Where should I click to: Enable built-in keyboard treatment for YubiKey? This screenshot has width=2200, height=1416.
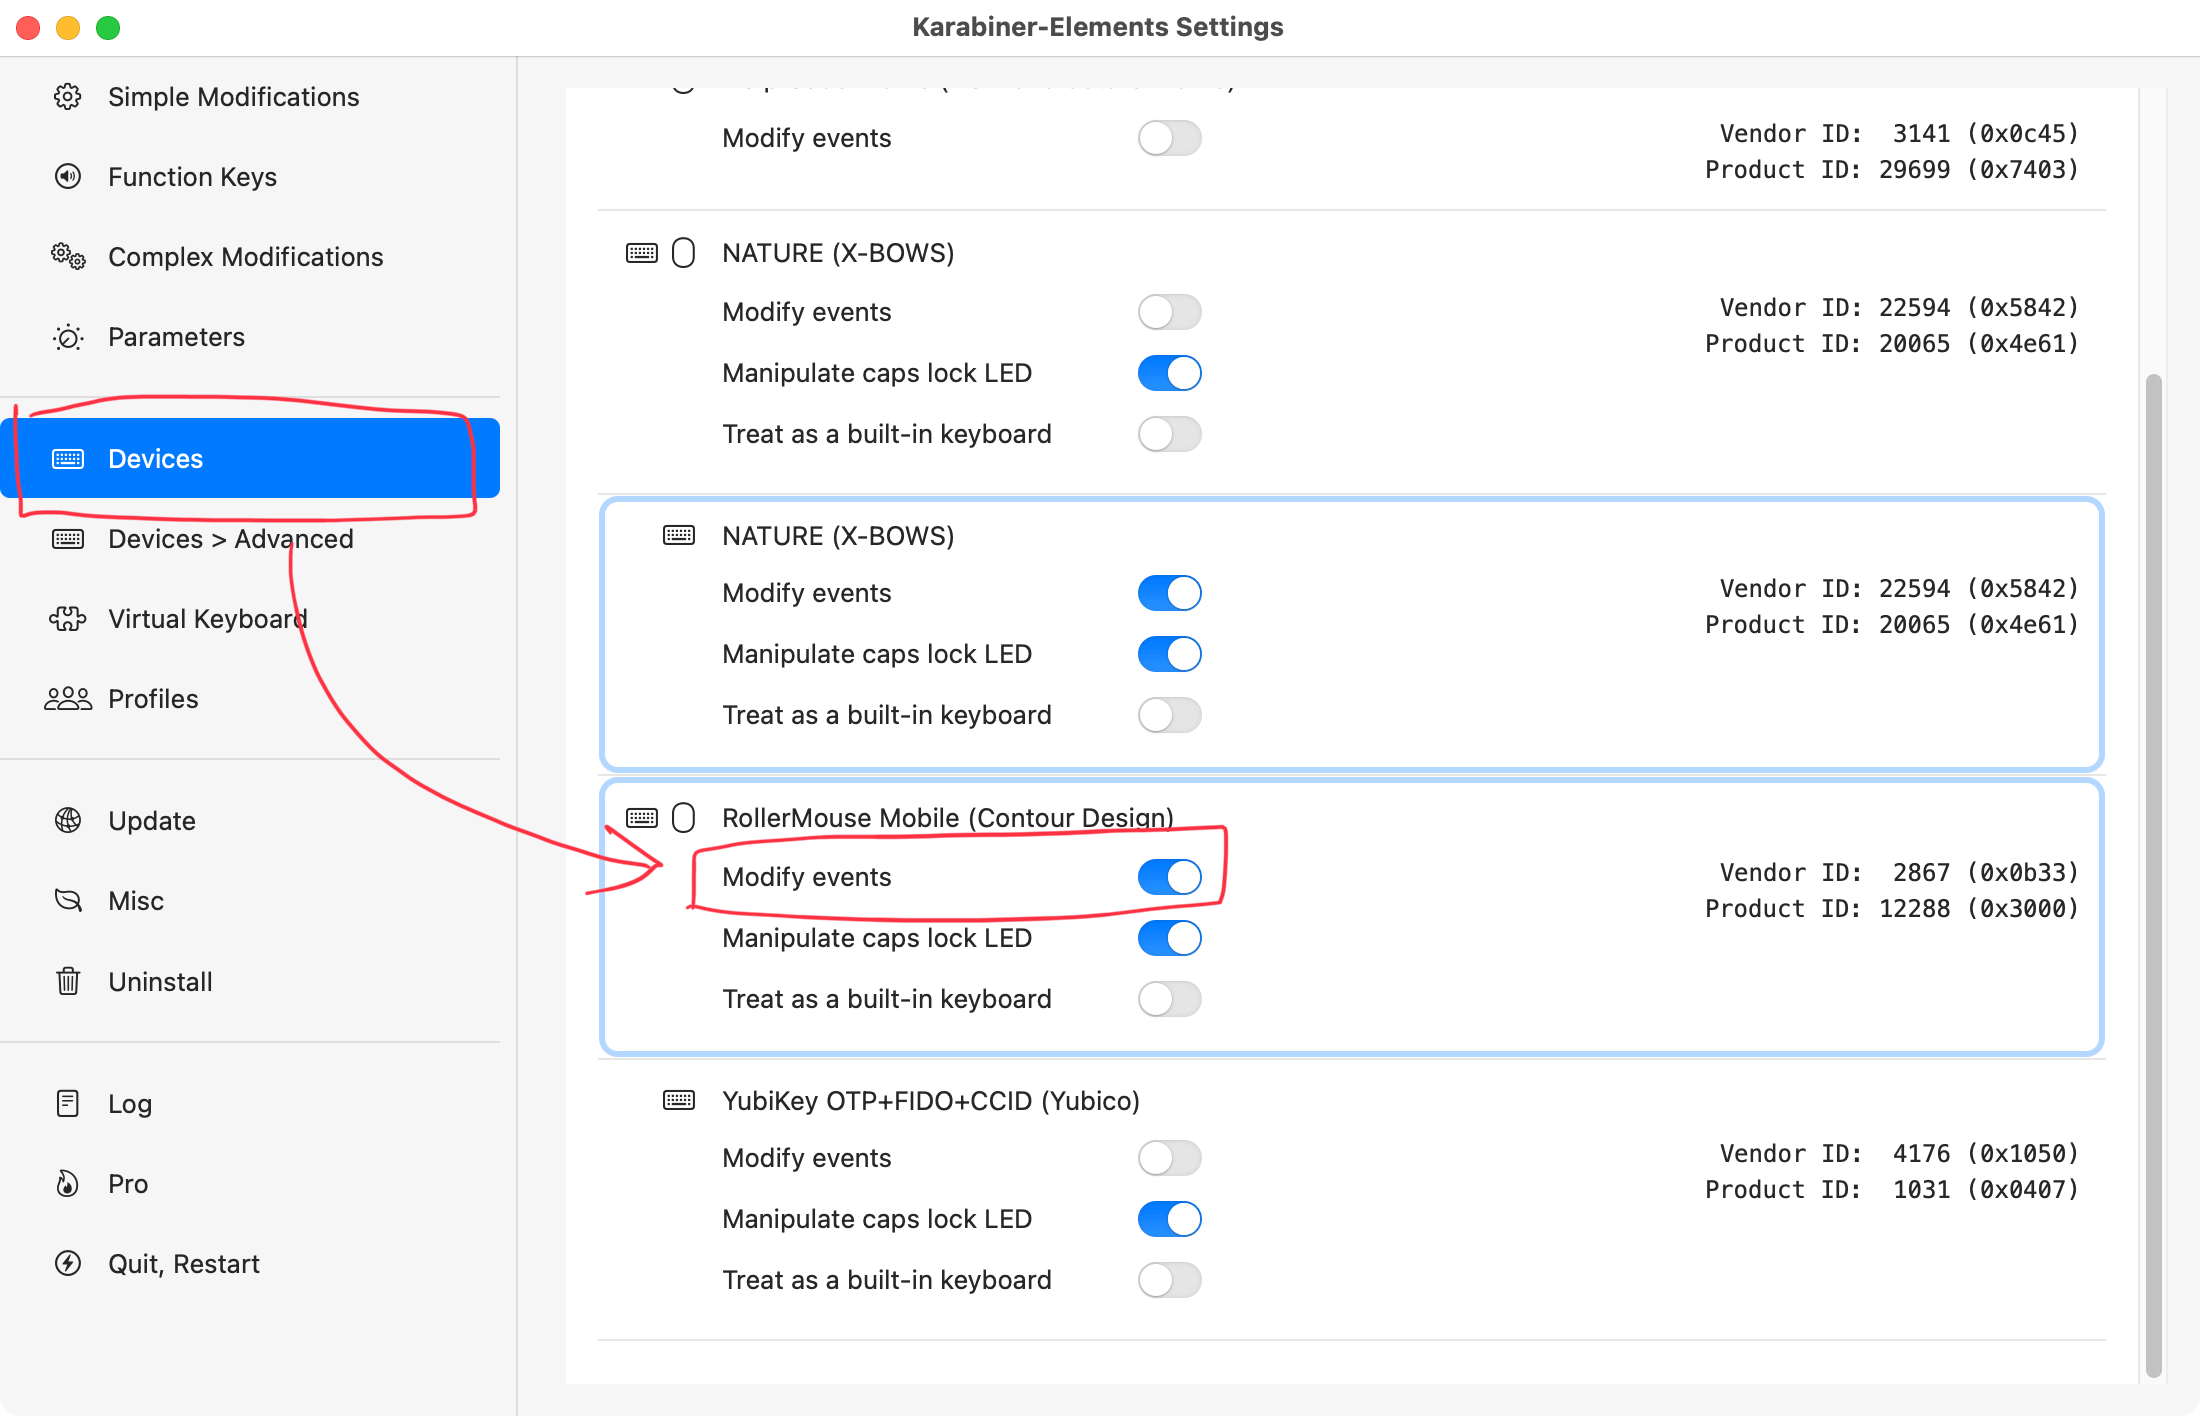pos(1170,1280)
